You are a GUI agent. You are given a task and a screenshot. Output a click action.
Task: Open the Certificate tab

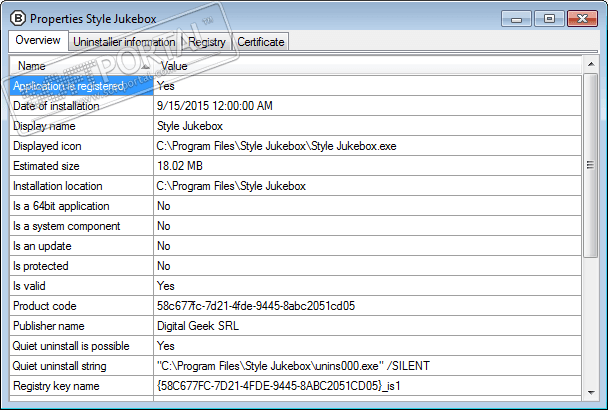tap(261, 42)
